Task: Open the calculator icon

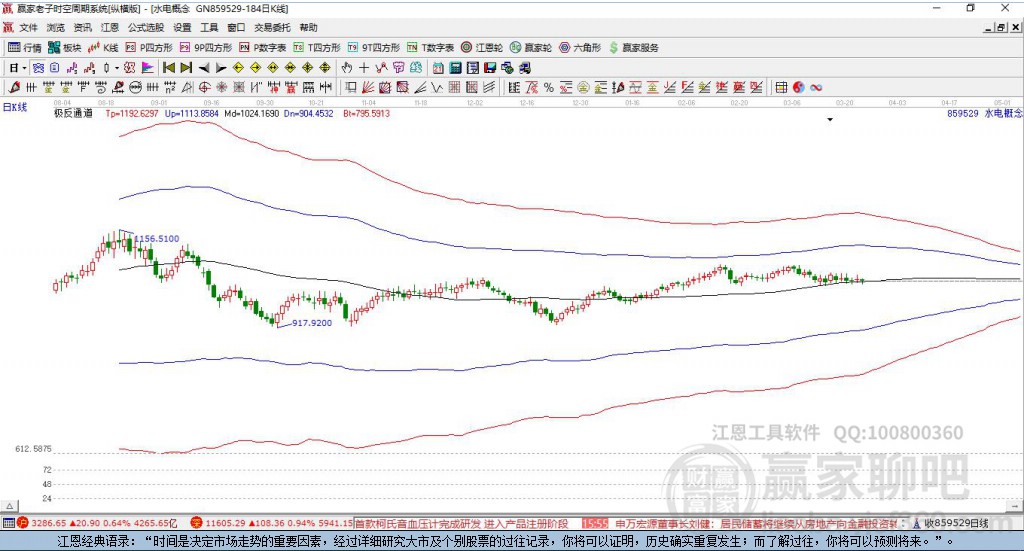Action: (455, 68)
